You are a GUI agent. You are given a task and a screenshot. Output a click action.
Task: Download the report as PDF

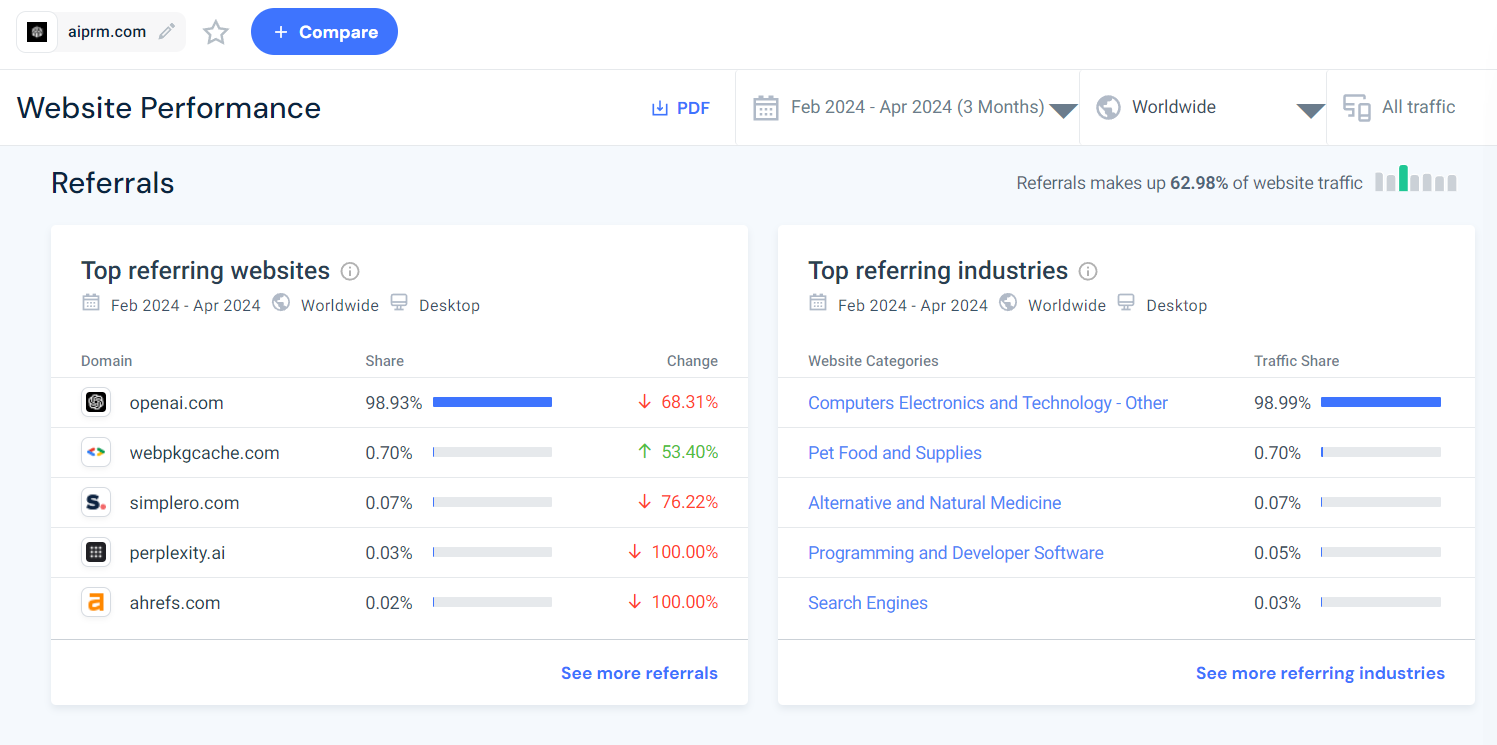(680, 108)
